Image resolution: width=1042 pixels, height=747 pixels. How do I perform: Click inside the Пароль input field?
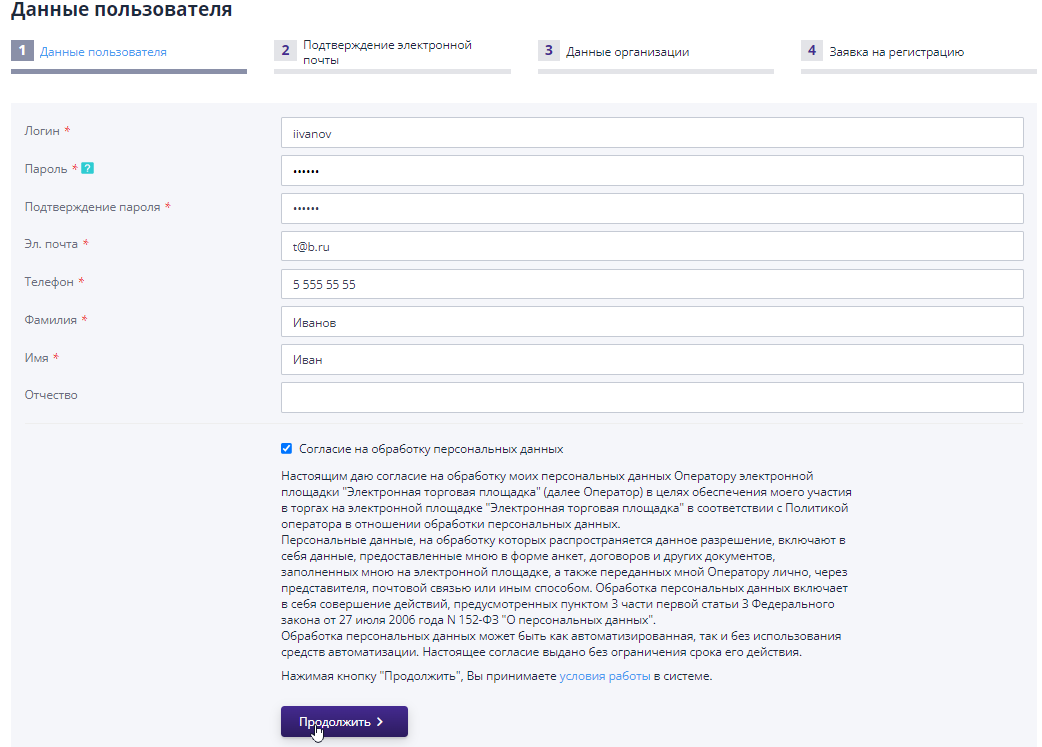(x=651, y=170)
